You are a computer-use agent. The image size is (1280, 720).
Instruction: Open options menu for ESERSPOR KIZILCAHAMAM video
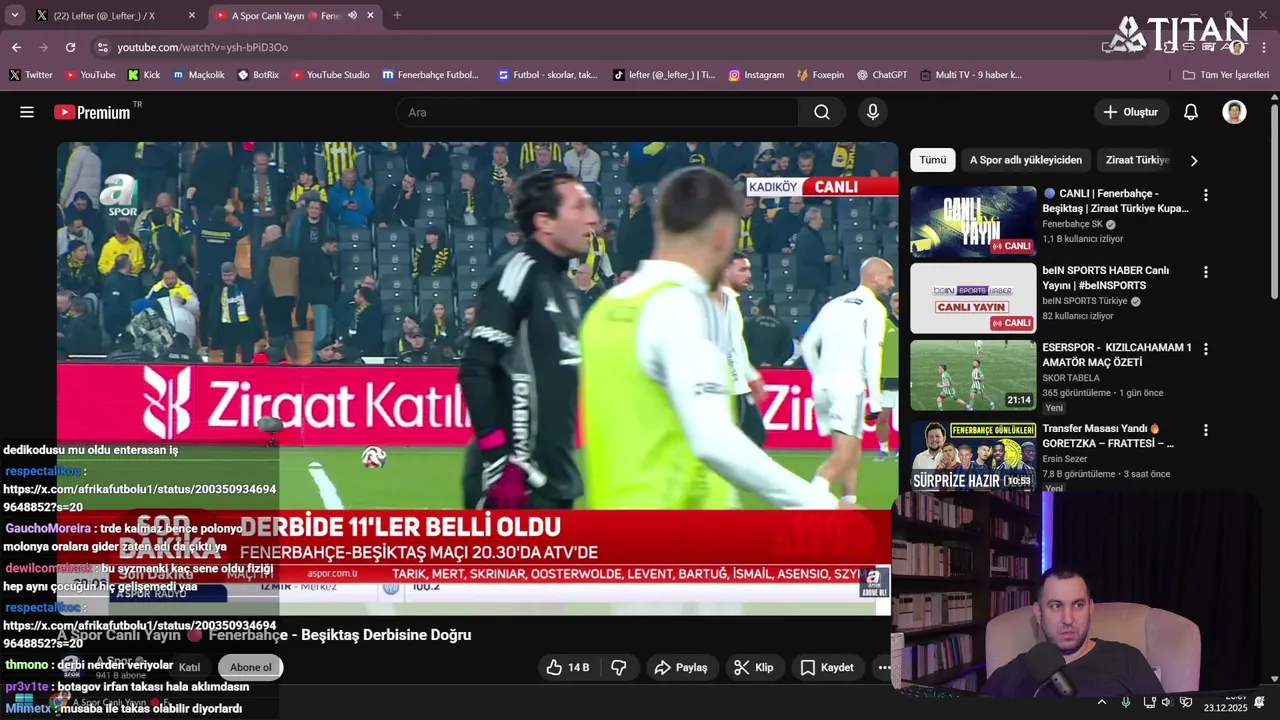click(x=1205, y=349)
